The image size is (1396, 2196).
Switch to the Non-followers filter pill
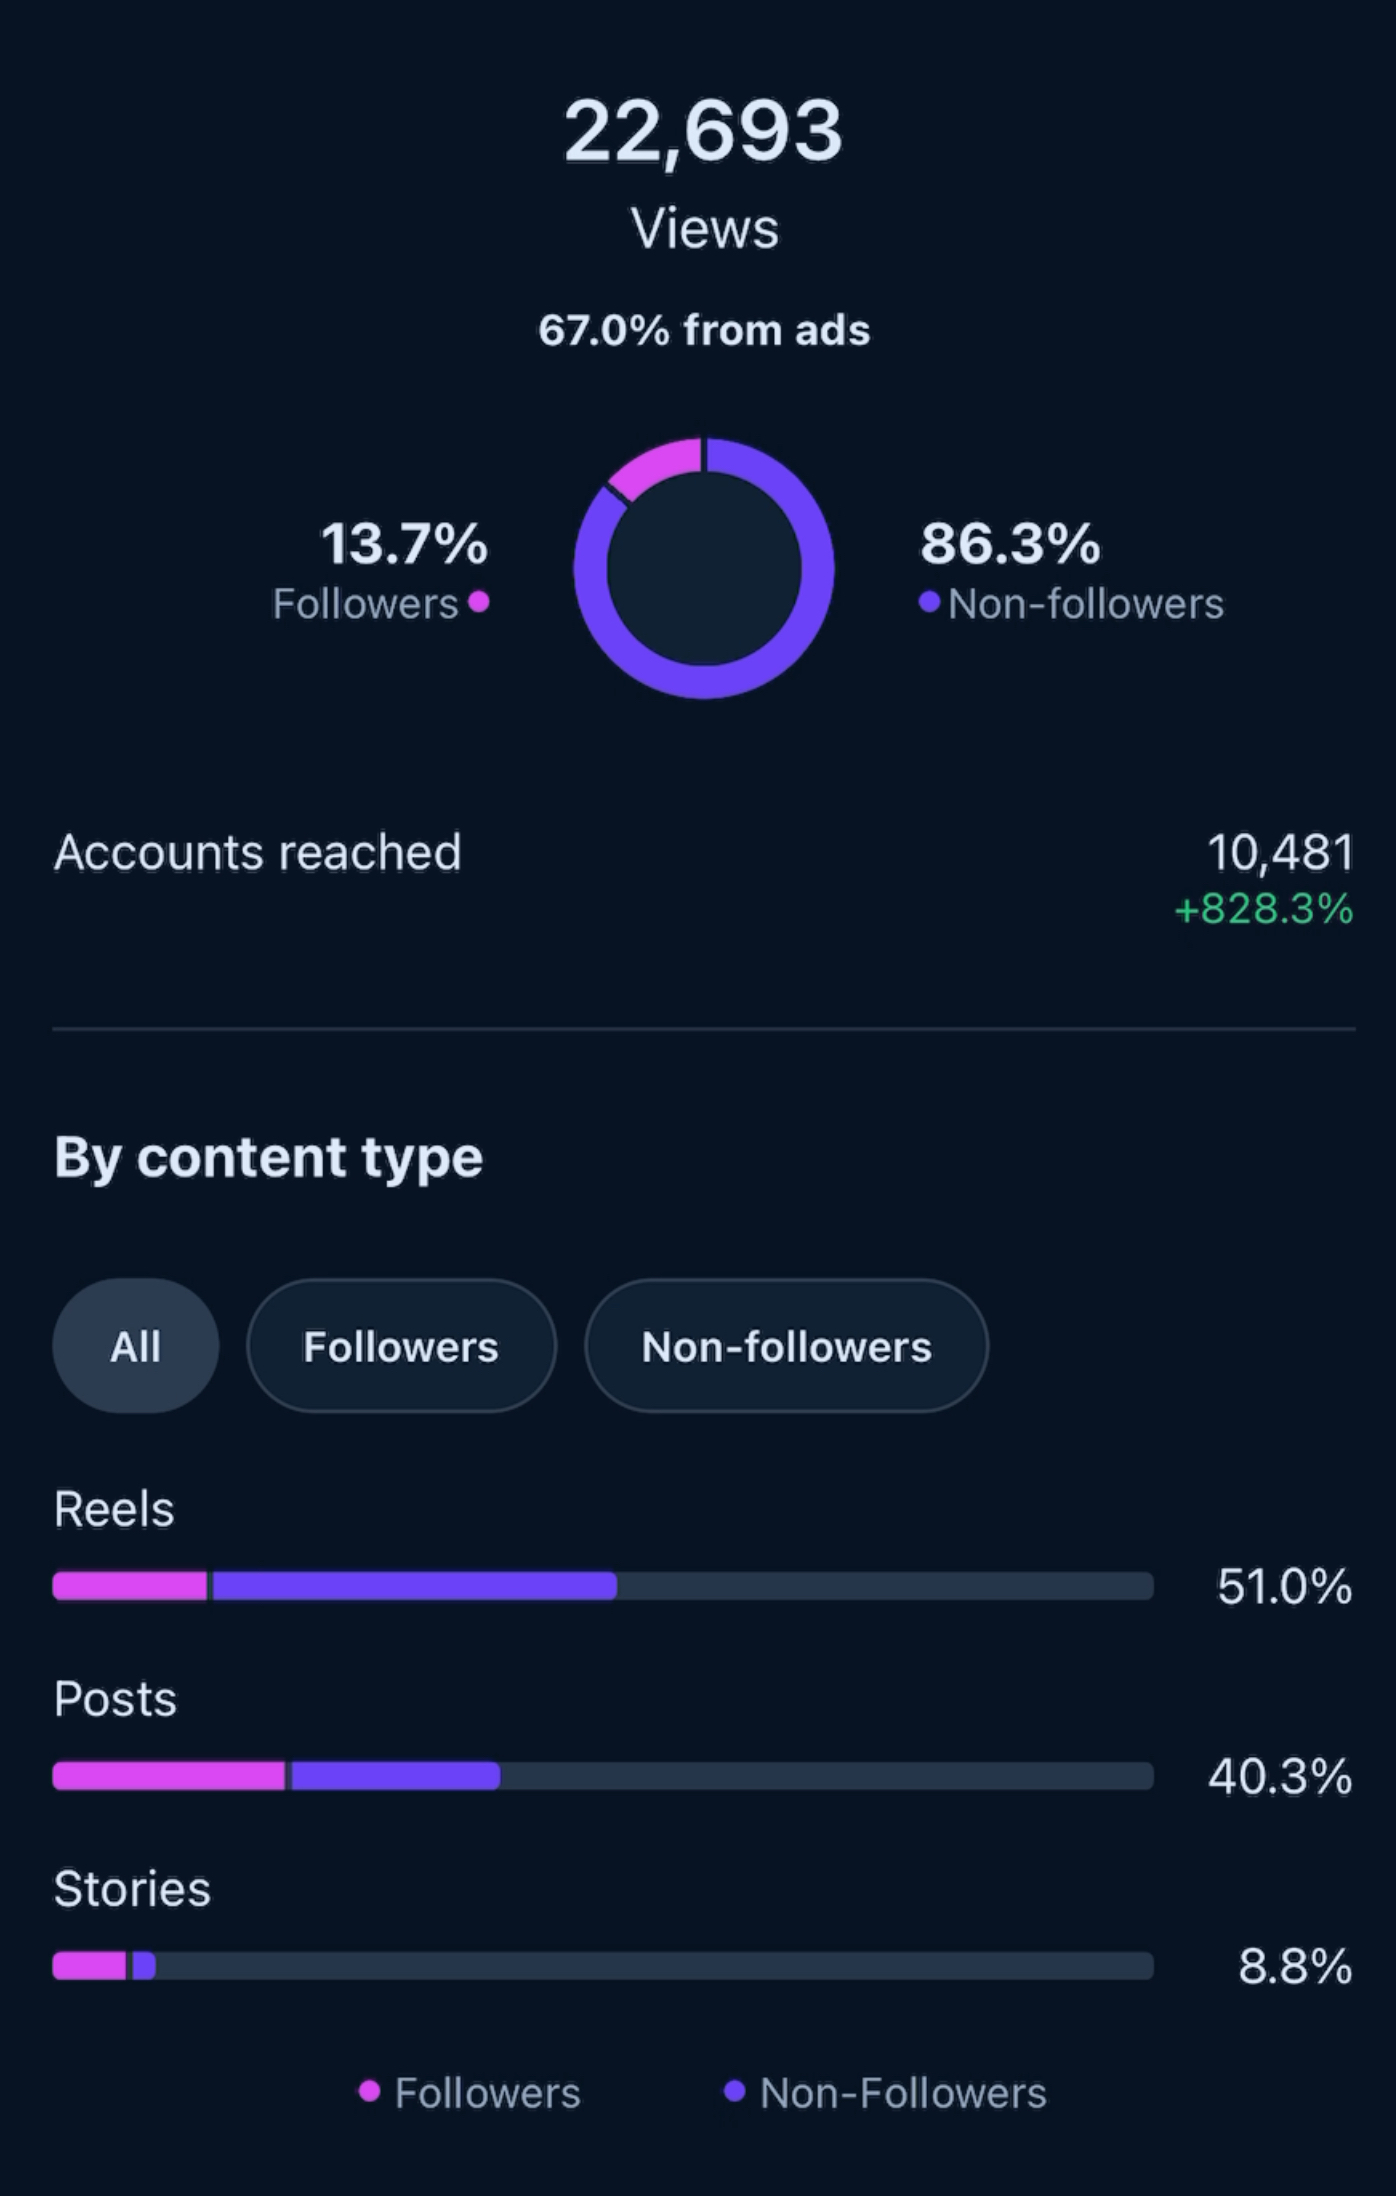pyautogui.click(x=786, y=1346)
